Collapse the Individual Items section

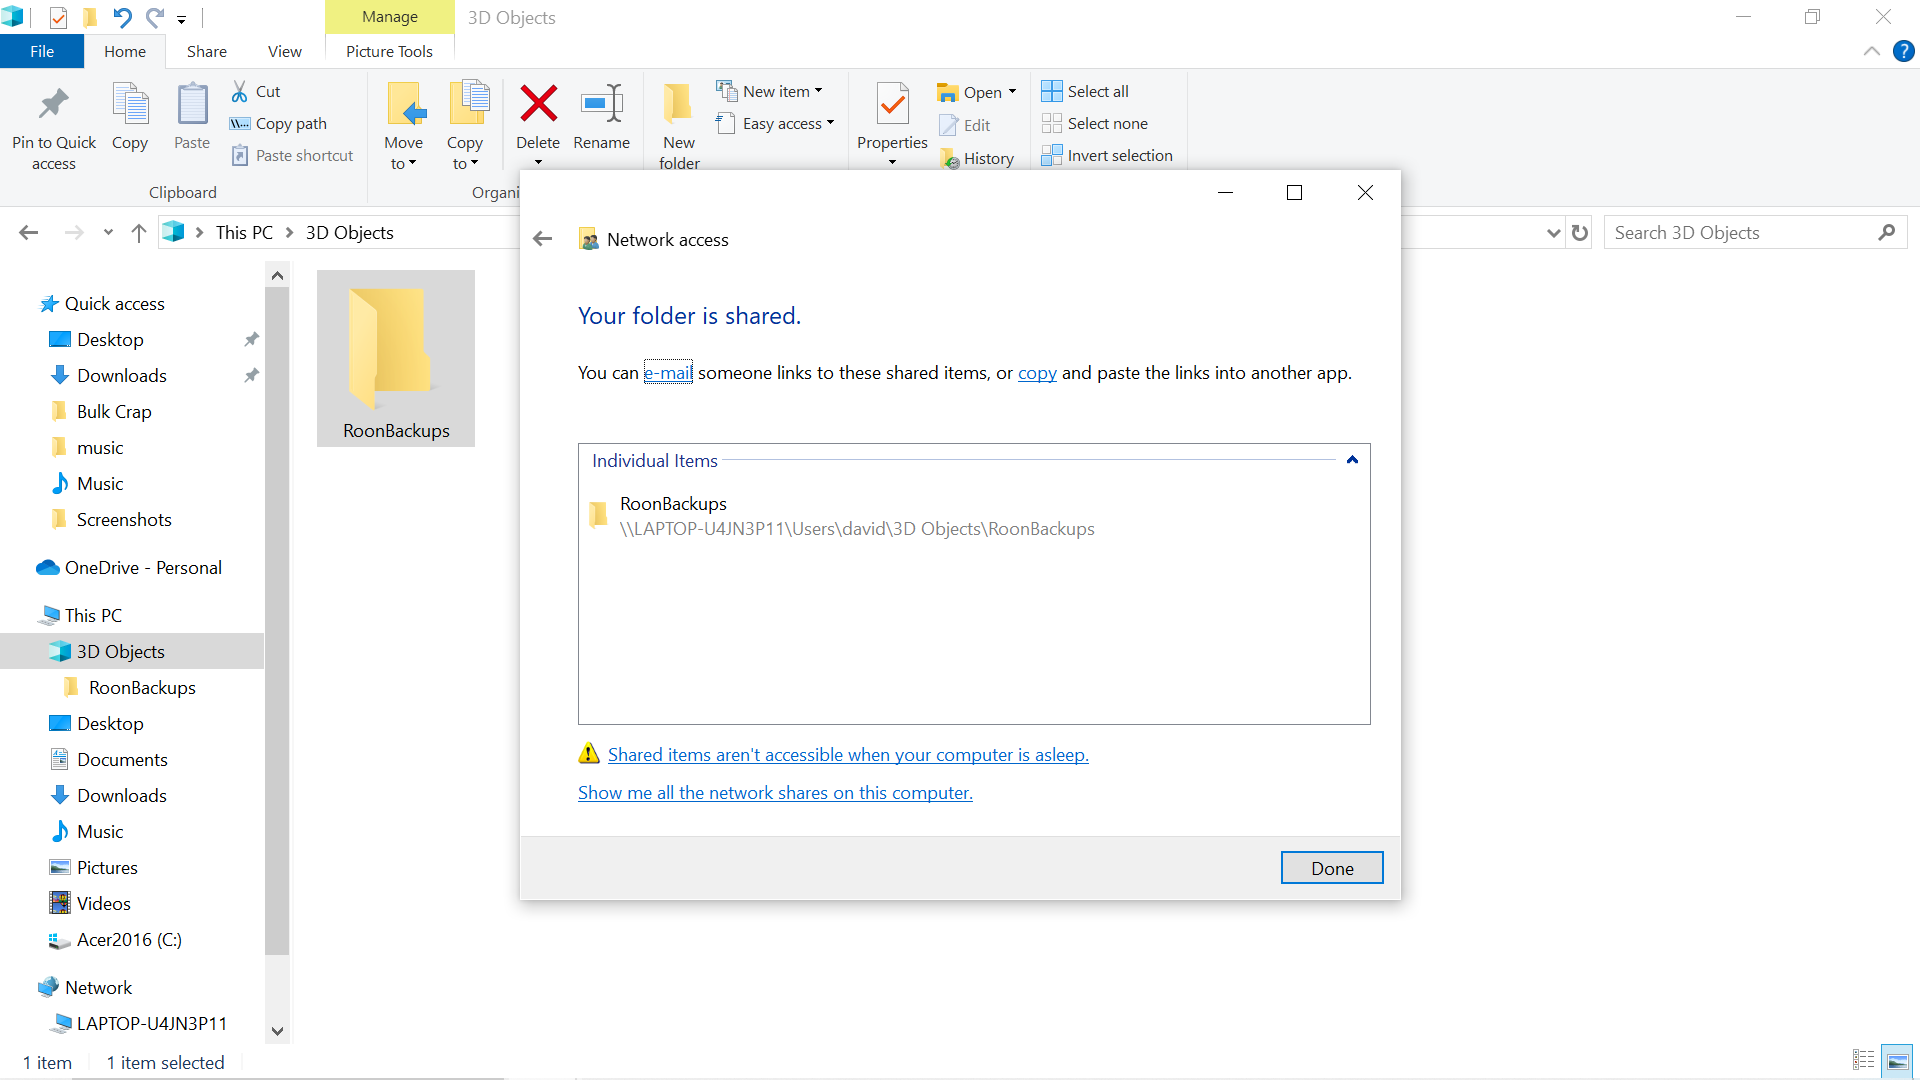click(1352, 460)
